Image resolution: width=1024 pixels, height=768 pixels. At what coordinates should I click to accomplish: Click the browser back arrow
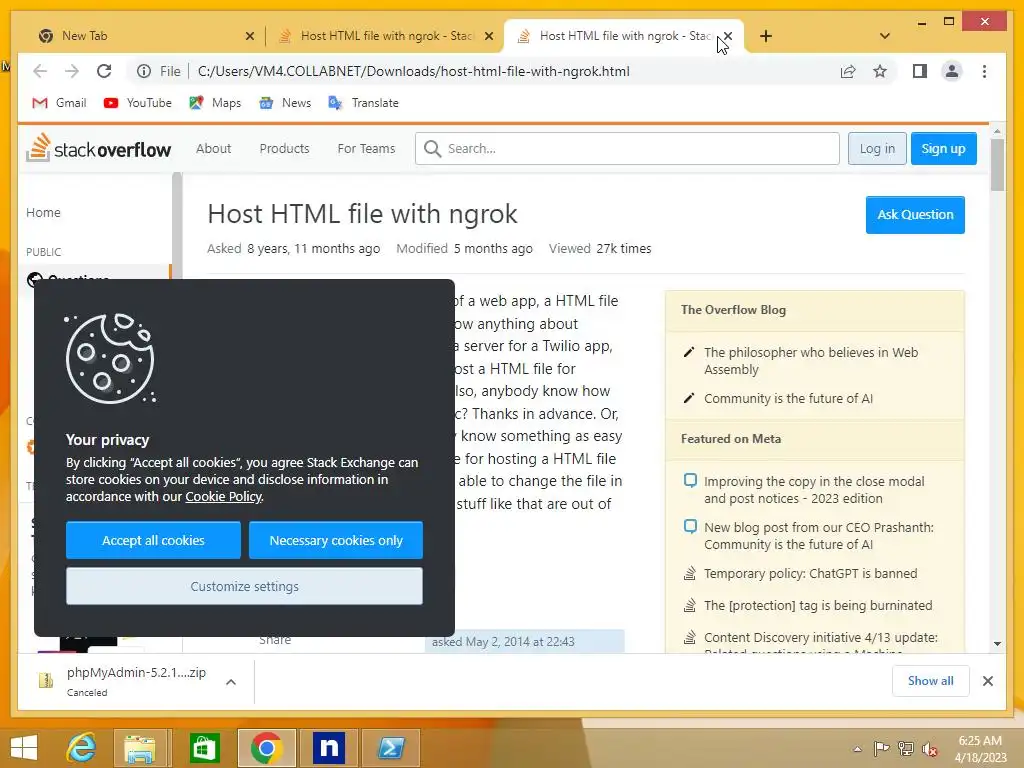coord(40,71)
